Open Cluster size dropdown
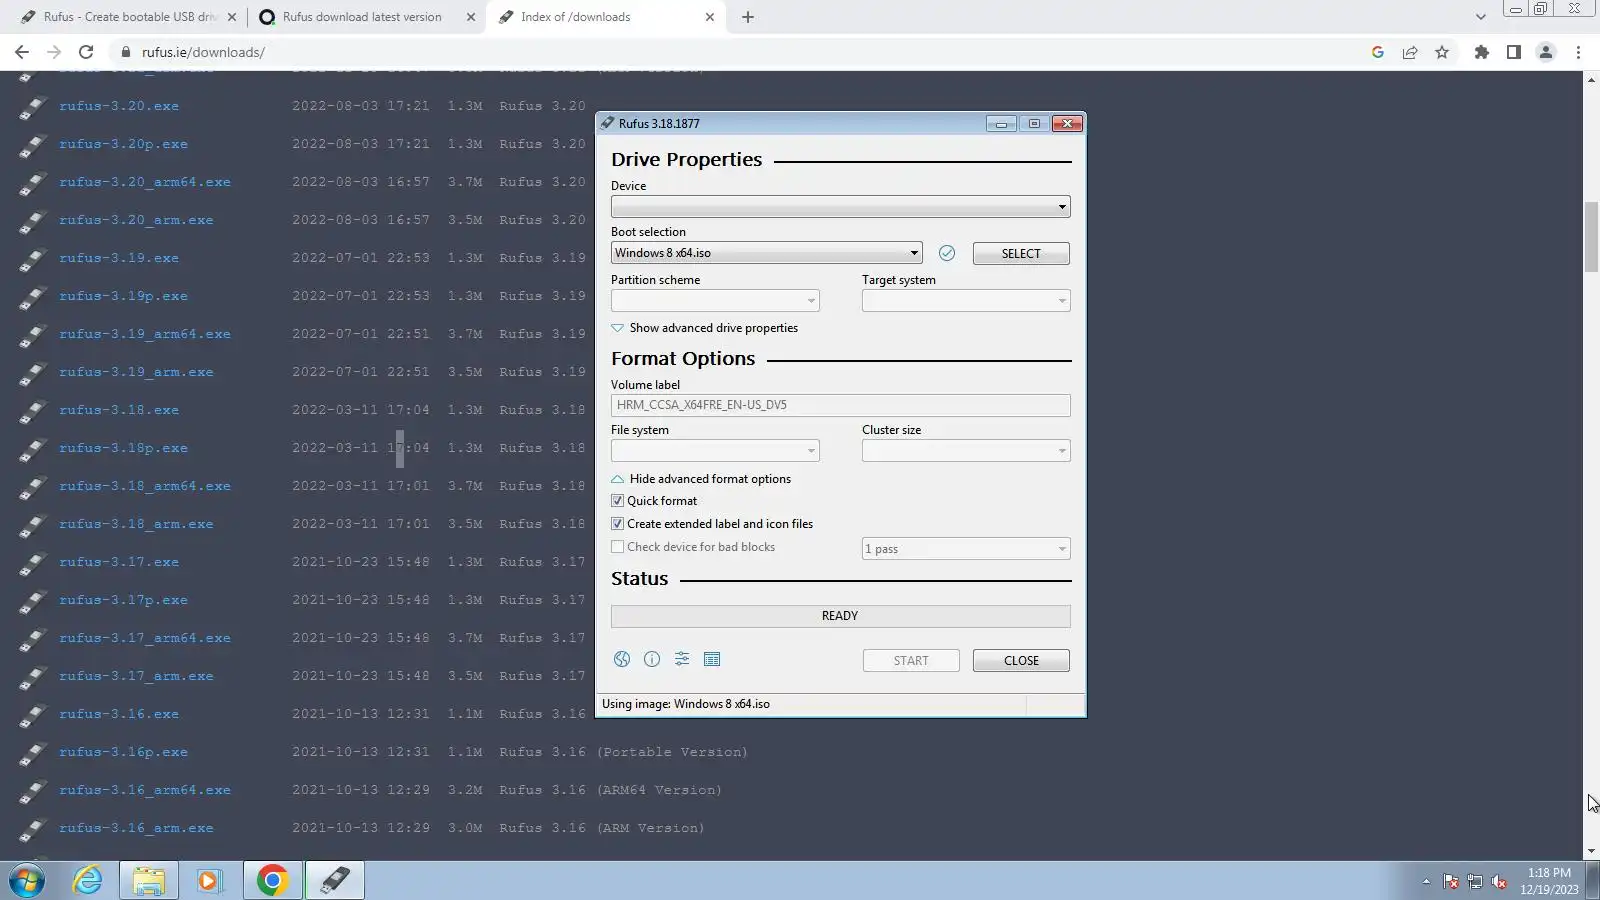 (x=966, y=451)
